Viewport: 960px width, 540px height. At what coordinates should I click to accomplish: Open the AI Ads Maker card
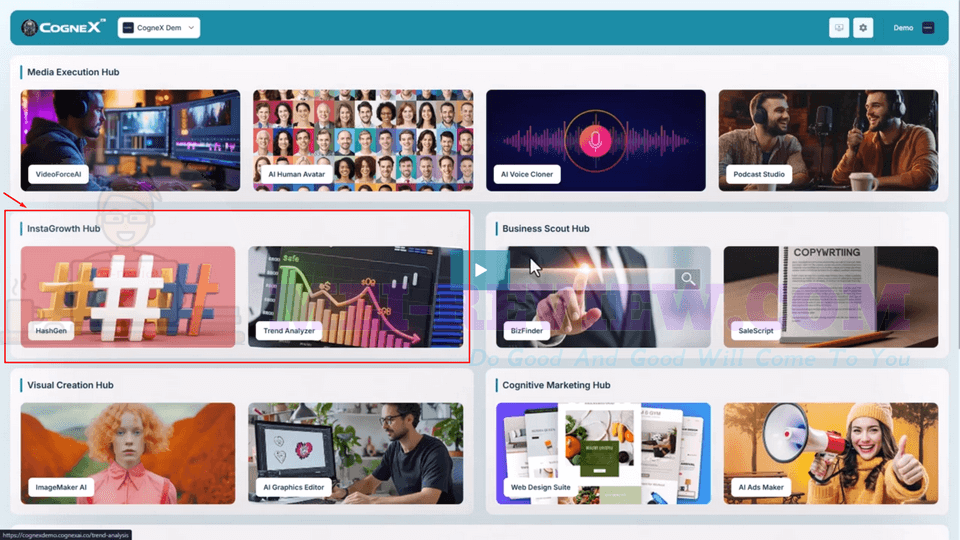click(x=831, y=454)
